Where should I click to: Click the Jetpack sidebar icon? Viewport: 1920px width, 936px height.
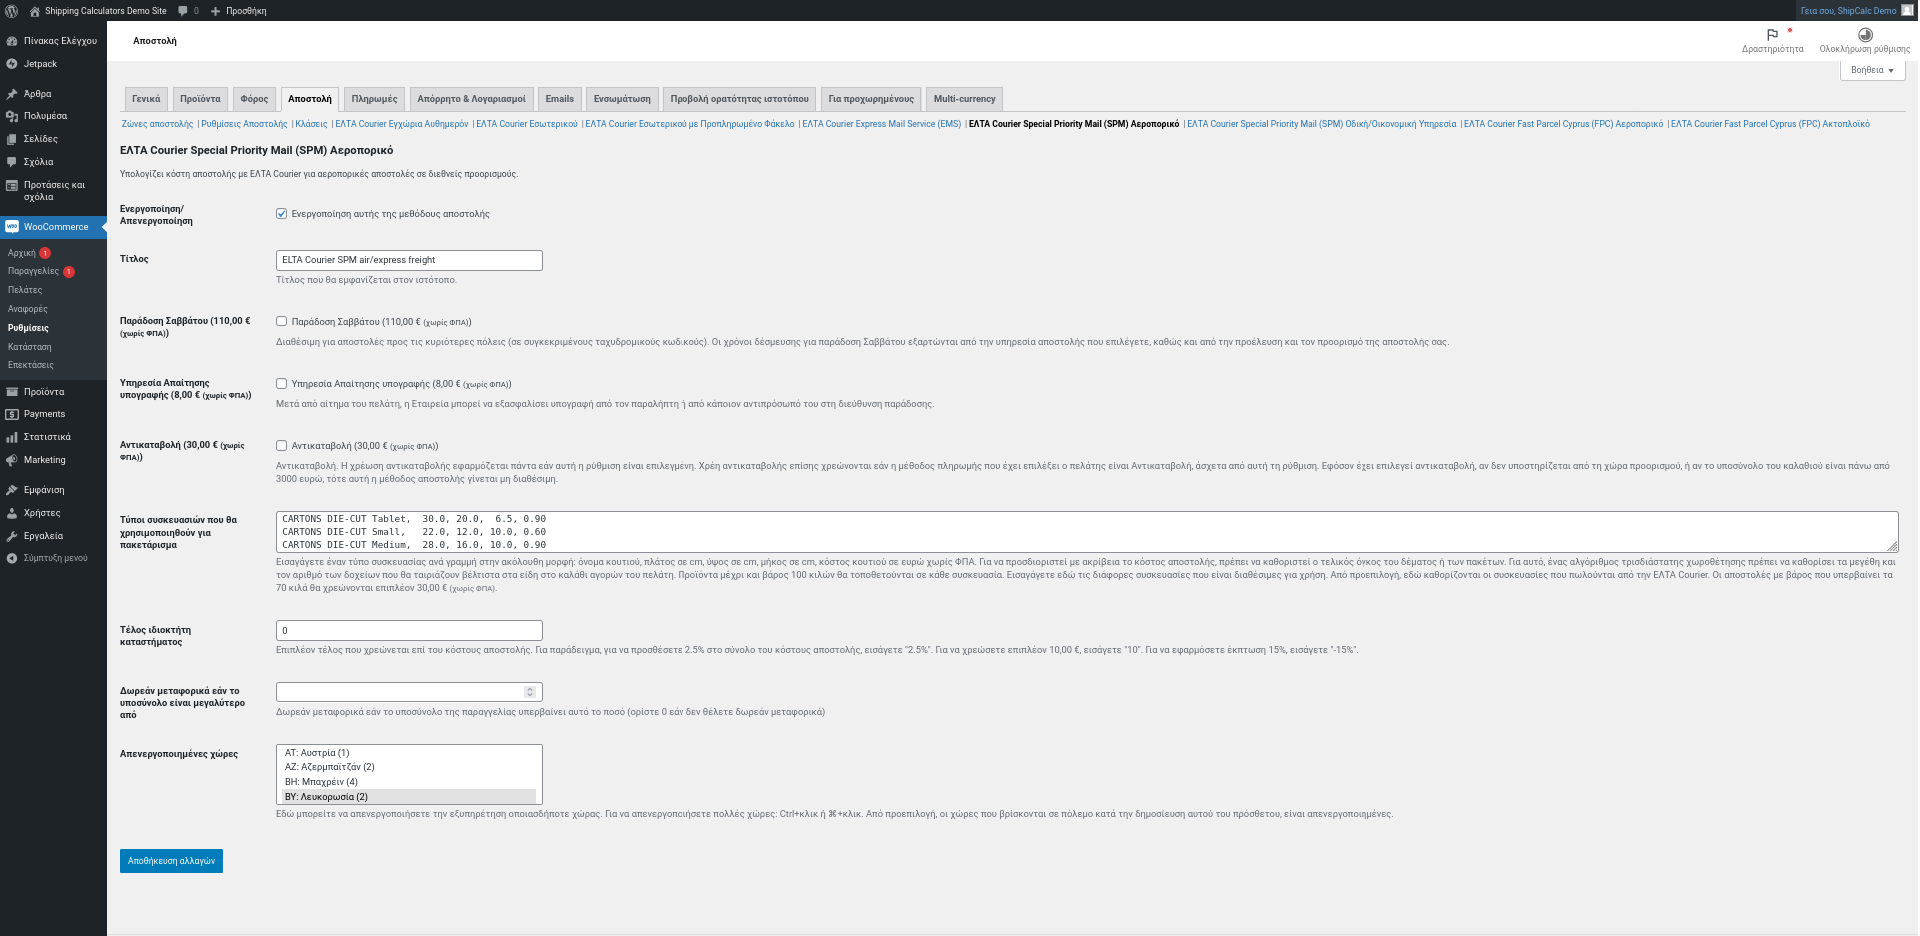pos(12,64)
